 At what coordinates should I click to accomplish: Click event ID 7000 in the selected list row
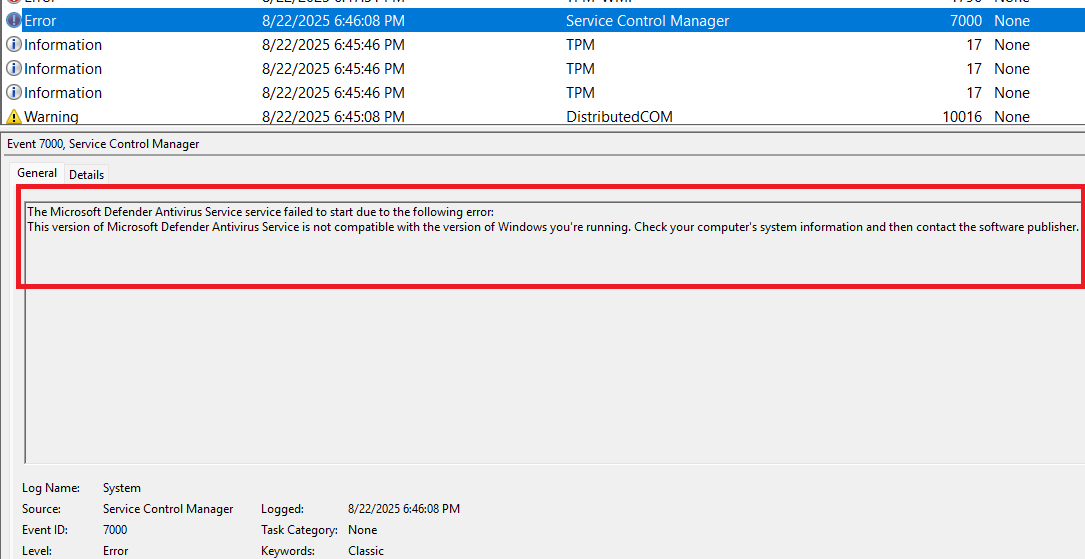(966, 21)
